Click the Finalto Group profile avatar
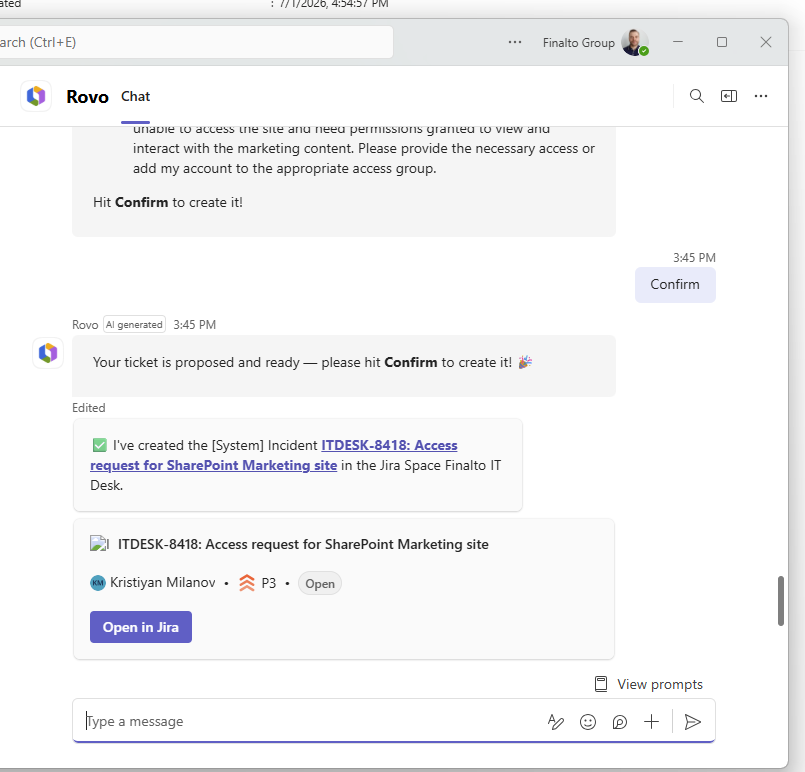The height and width of the screenshot is (772, 805). tap(635, 42)
